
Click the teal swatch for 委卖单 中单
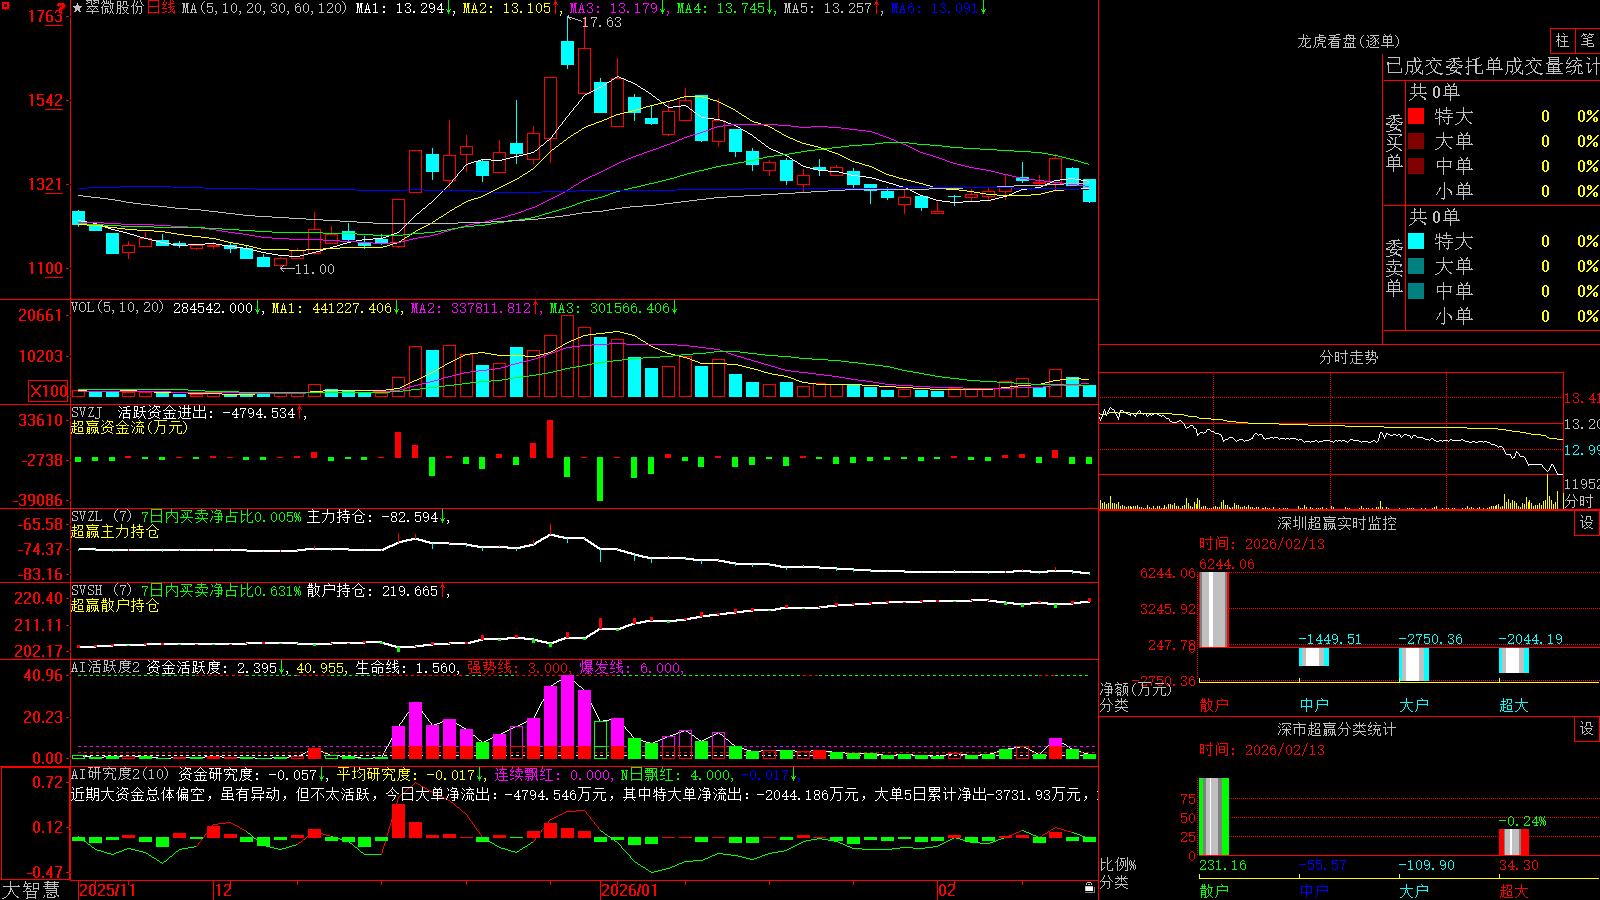tap(1416, 291)
